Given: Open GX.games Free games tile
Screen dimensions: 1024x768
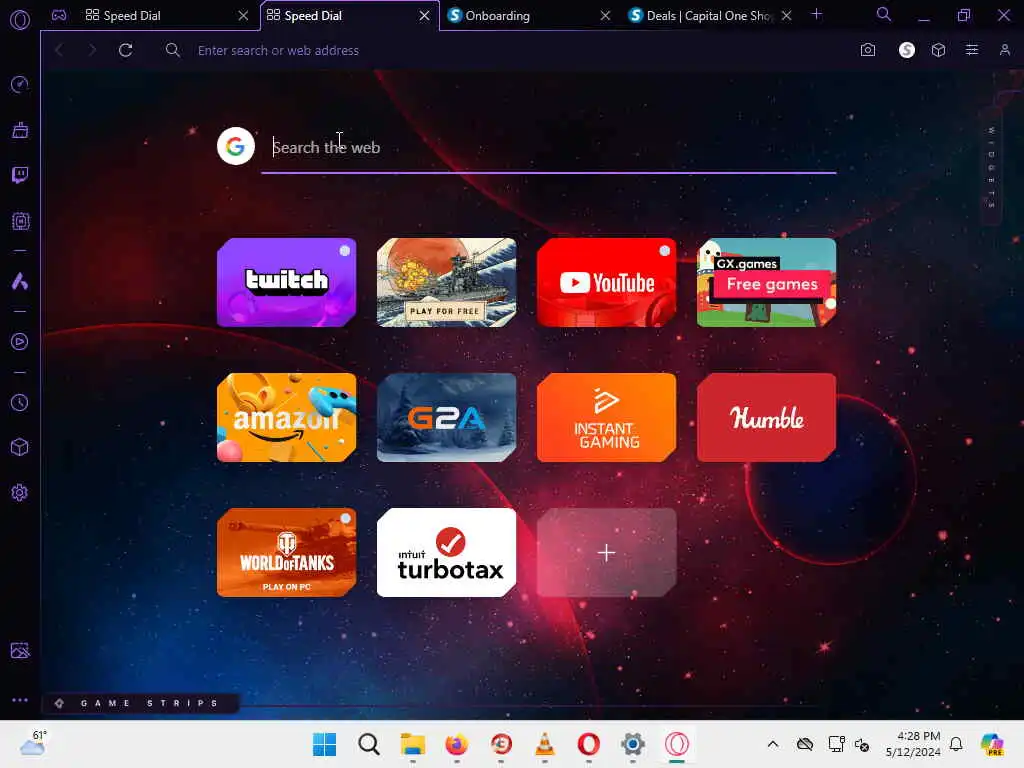Looking at the screenshot, I should point(767,282).
